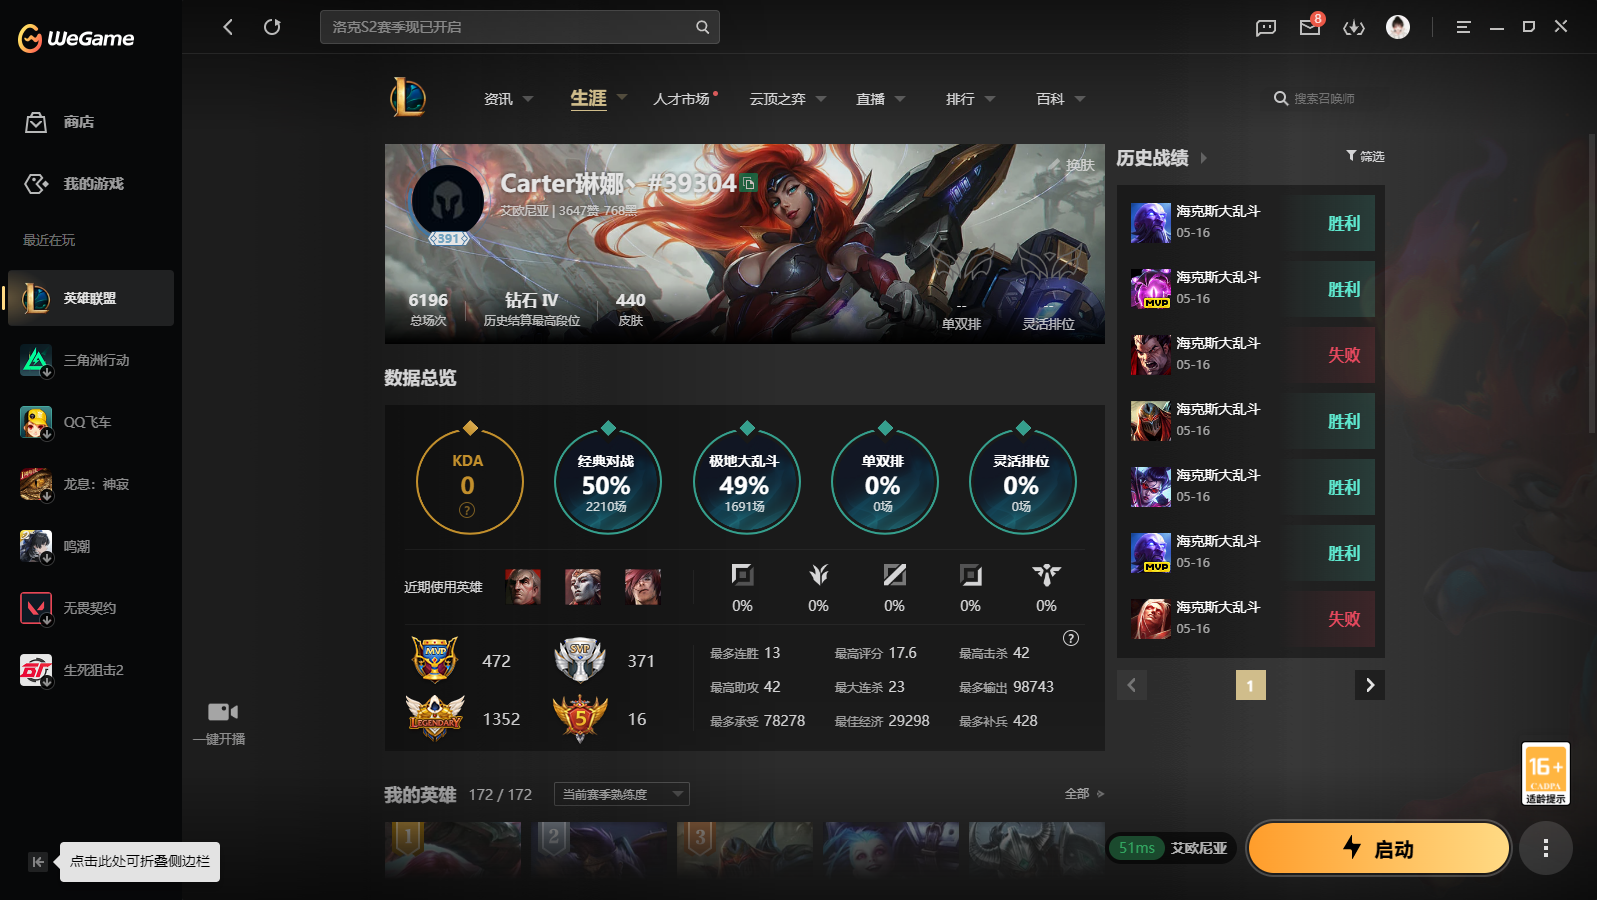The height and width of the screenshot is (900, 1597).
Task: Select 英雄联盟 in the sidebar
Action: tap(91, 298)
